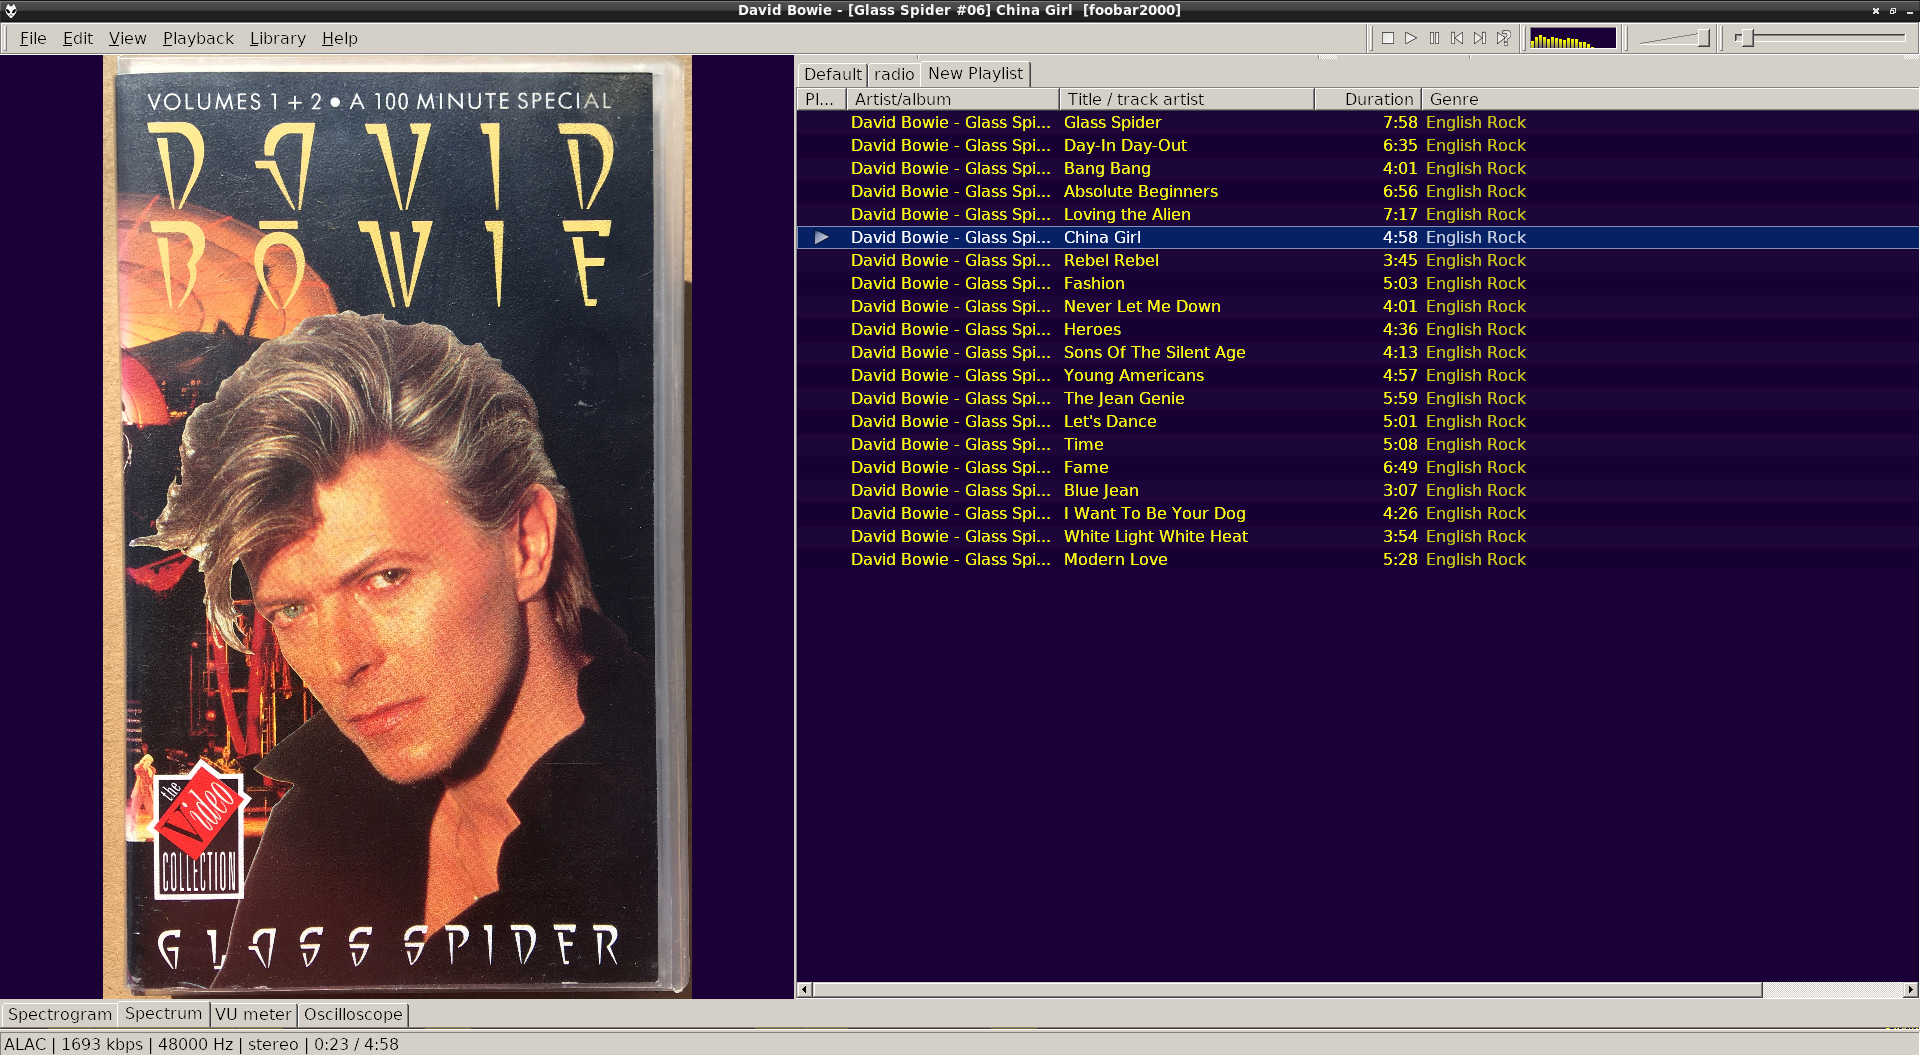The image size is (1920, 1056).
Task: Select the Spectrum visualization tab
Action: pyautogui.click(x=163, y=1013)
